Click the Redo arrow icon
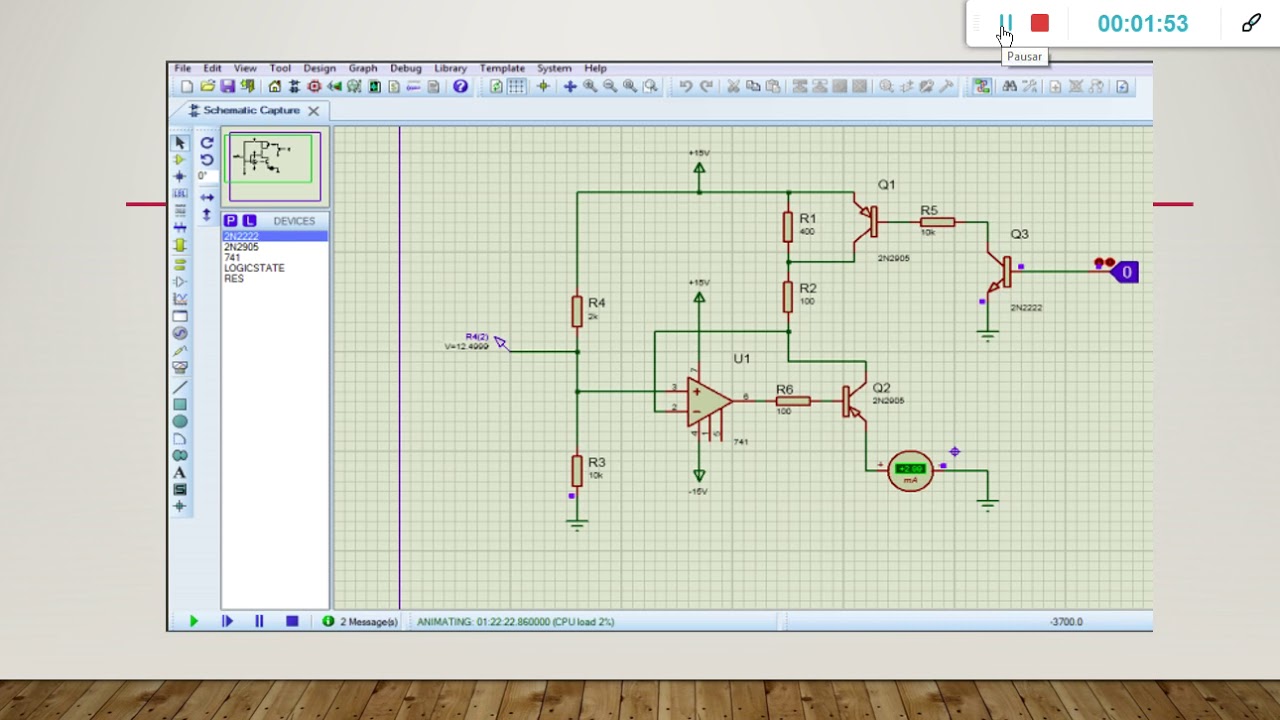Image resolution: width=1280 pixels, height=720 pixels. [x=705, y=87]
